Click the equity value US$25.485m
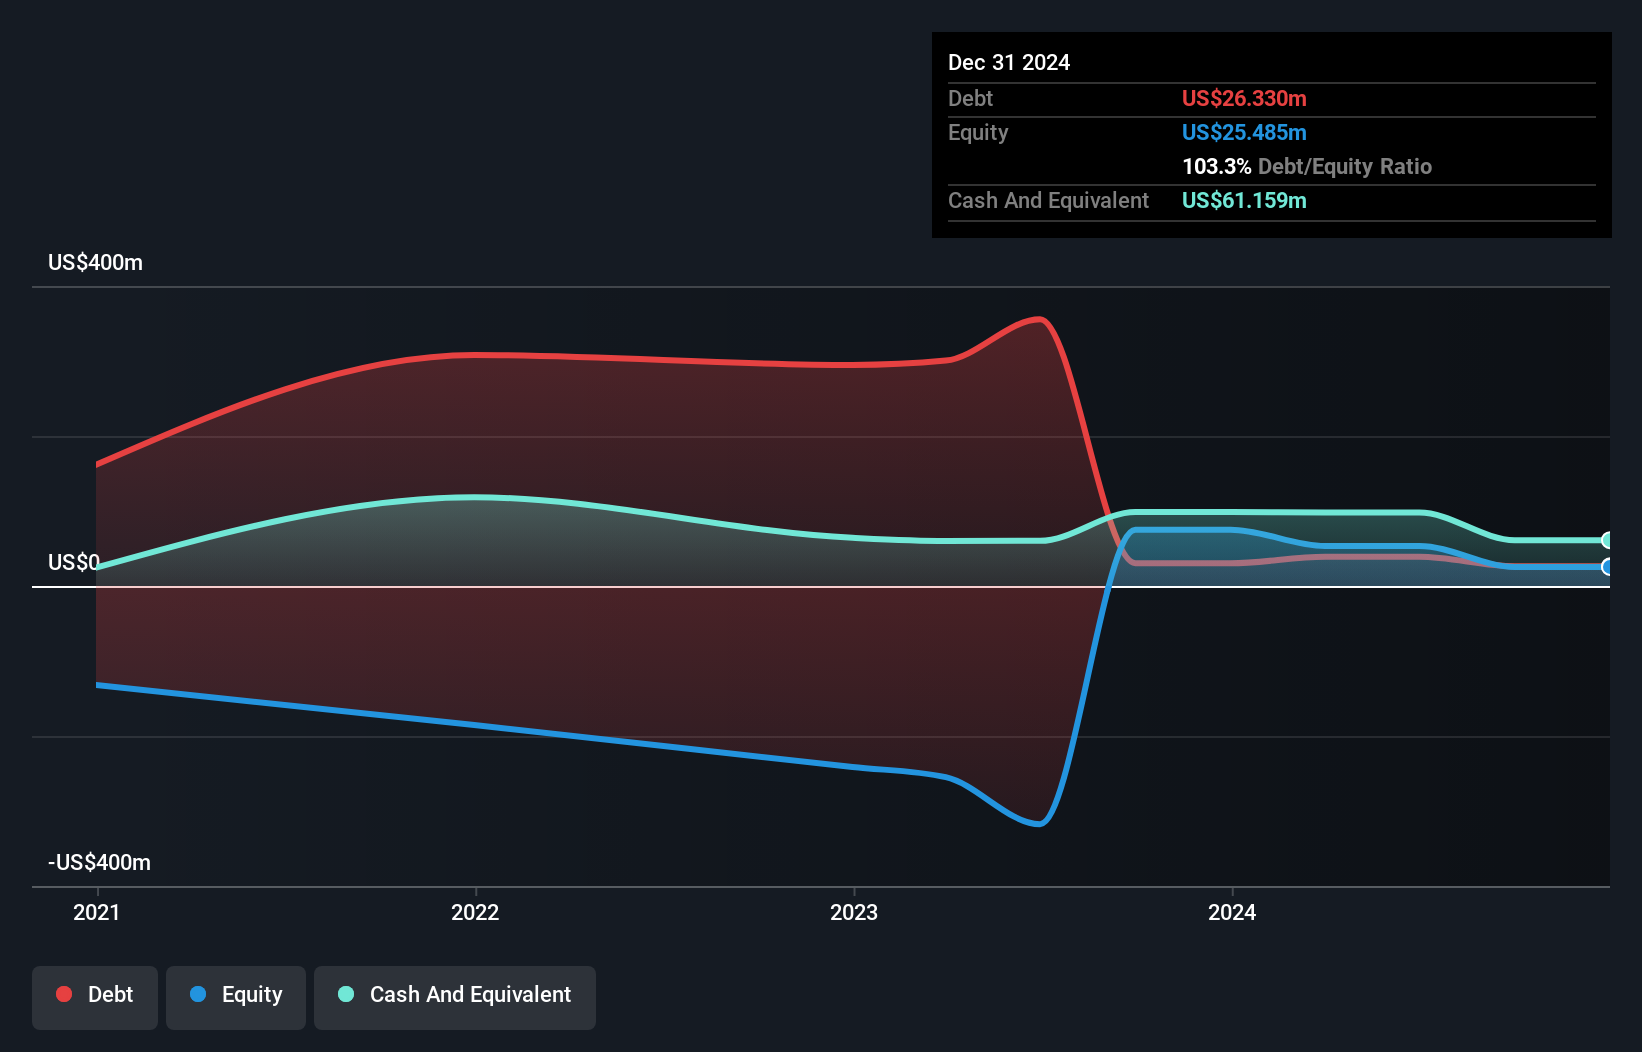Image resolution: width=1642 pixels, height=1052 pixels. (1244, 132)
